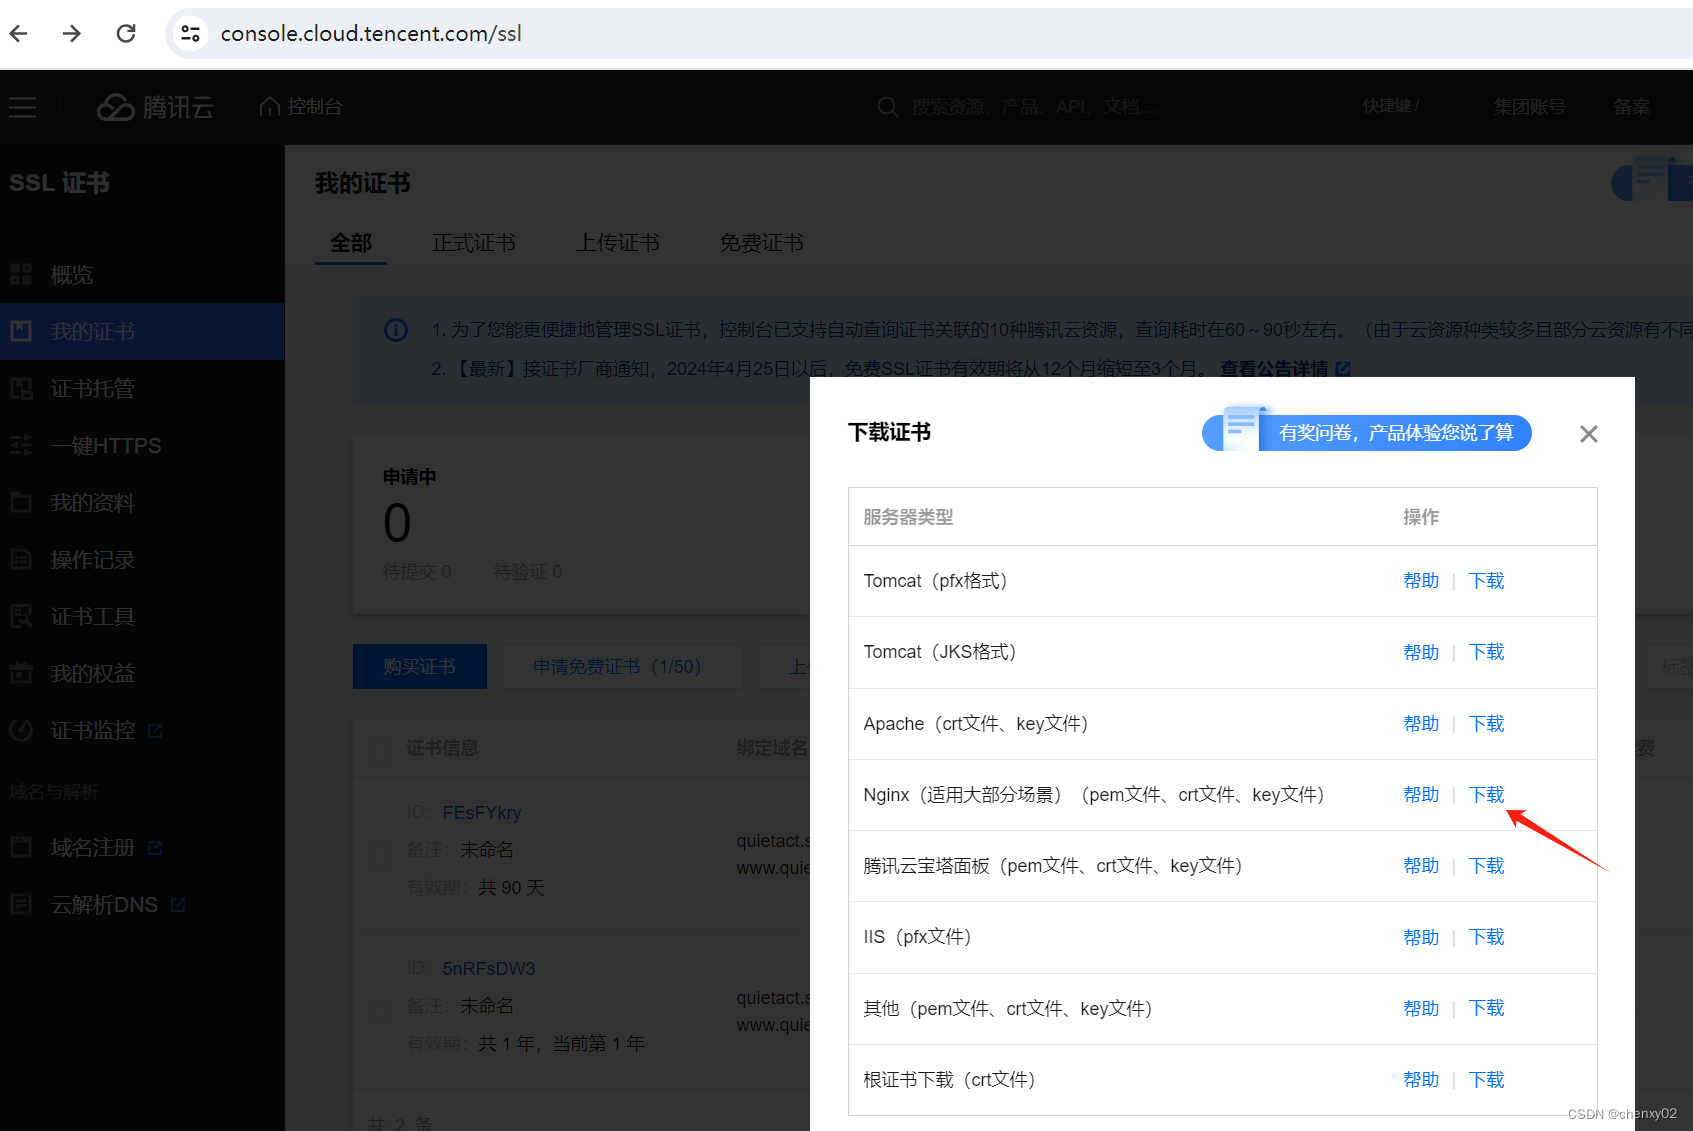Open 集团账号 in top bar
The width and height of the screenshot is (1693, 1131).
tap(1529, 106)
